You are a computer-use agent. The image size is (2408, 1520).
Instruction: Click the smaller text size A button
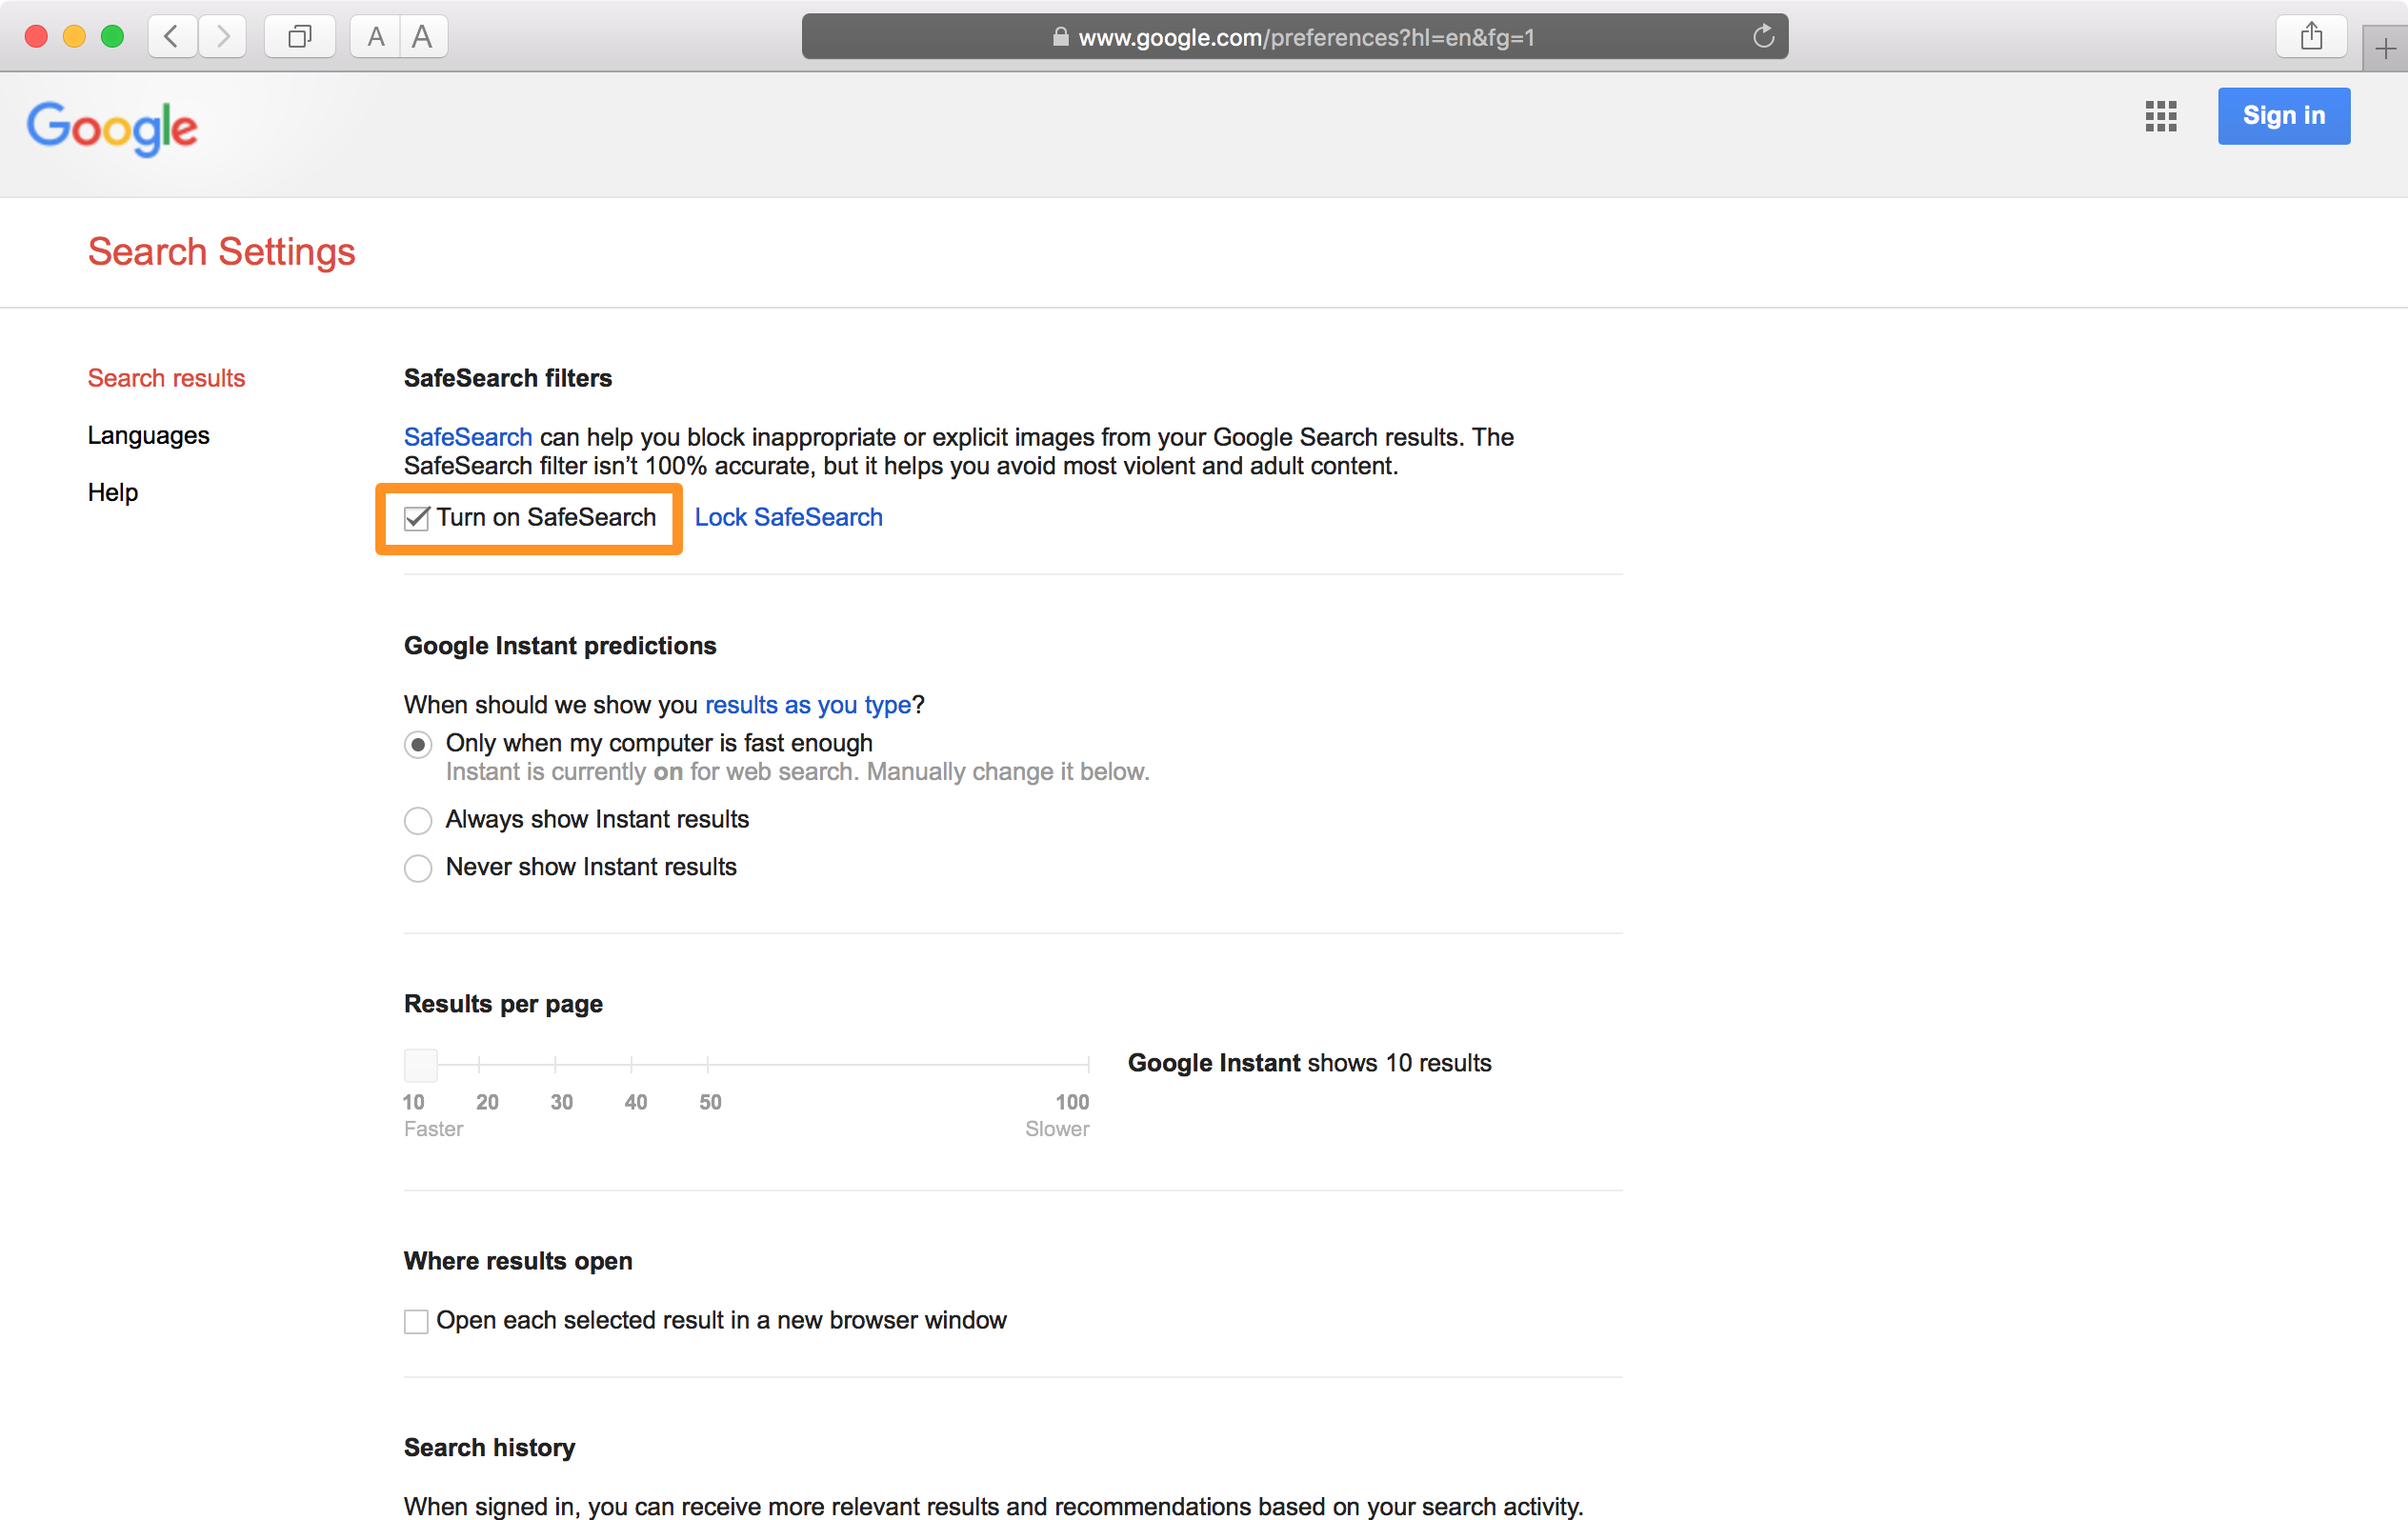pyautogui.click(x=375, y=37)
